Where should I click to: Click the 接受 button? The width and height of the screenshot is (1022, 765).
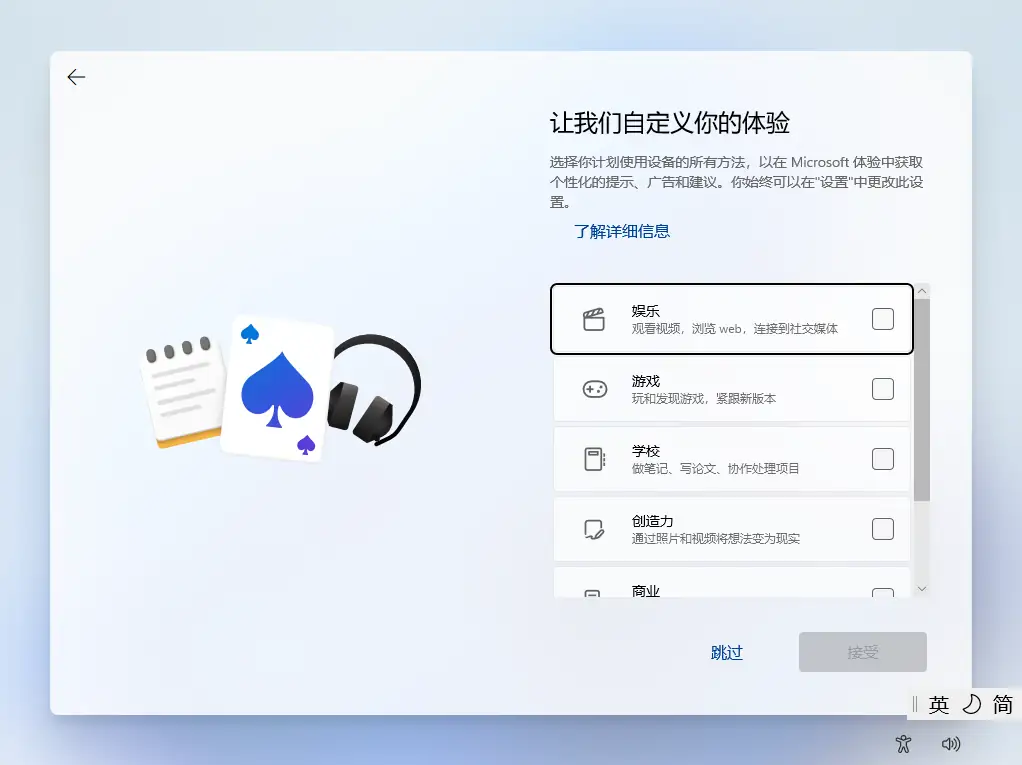tap(862, 652)
